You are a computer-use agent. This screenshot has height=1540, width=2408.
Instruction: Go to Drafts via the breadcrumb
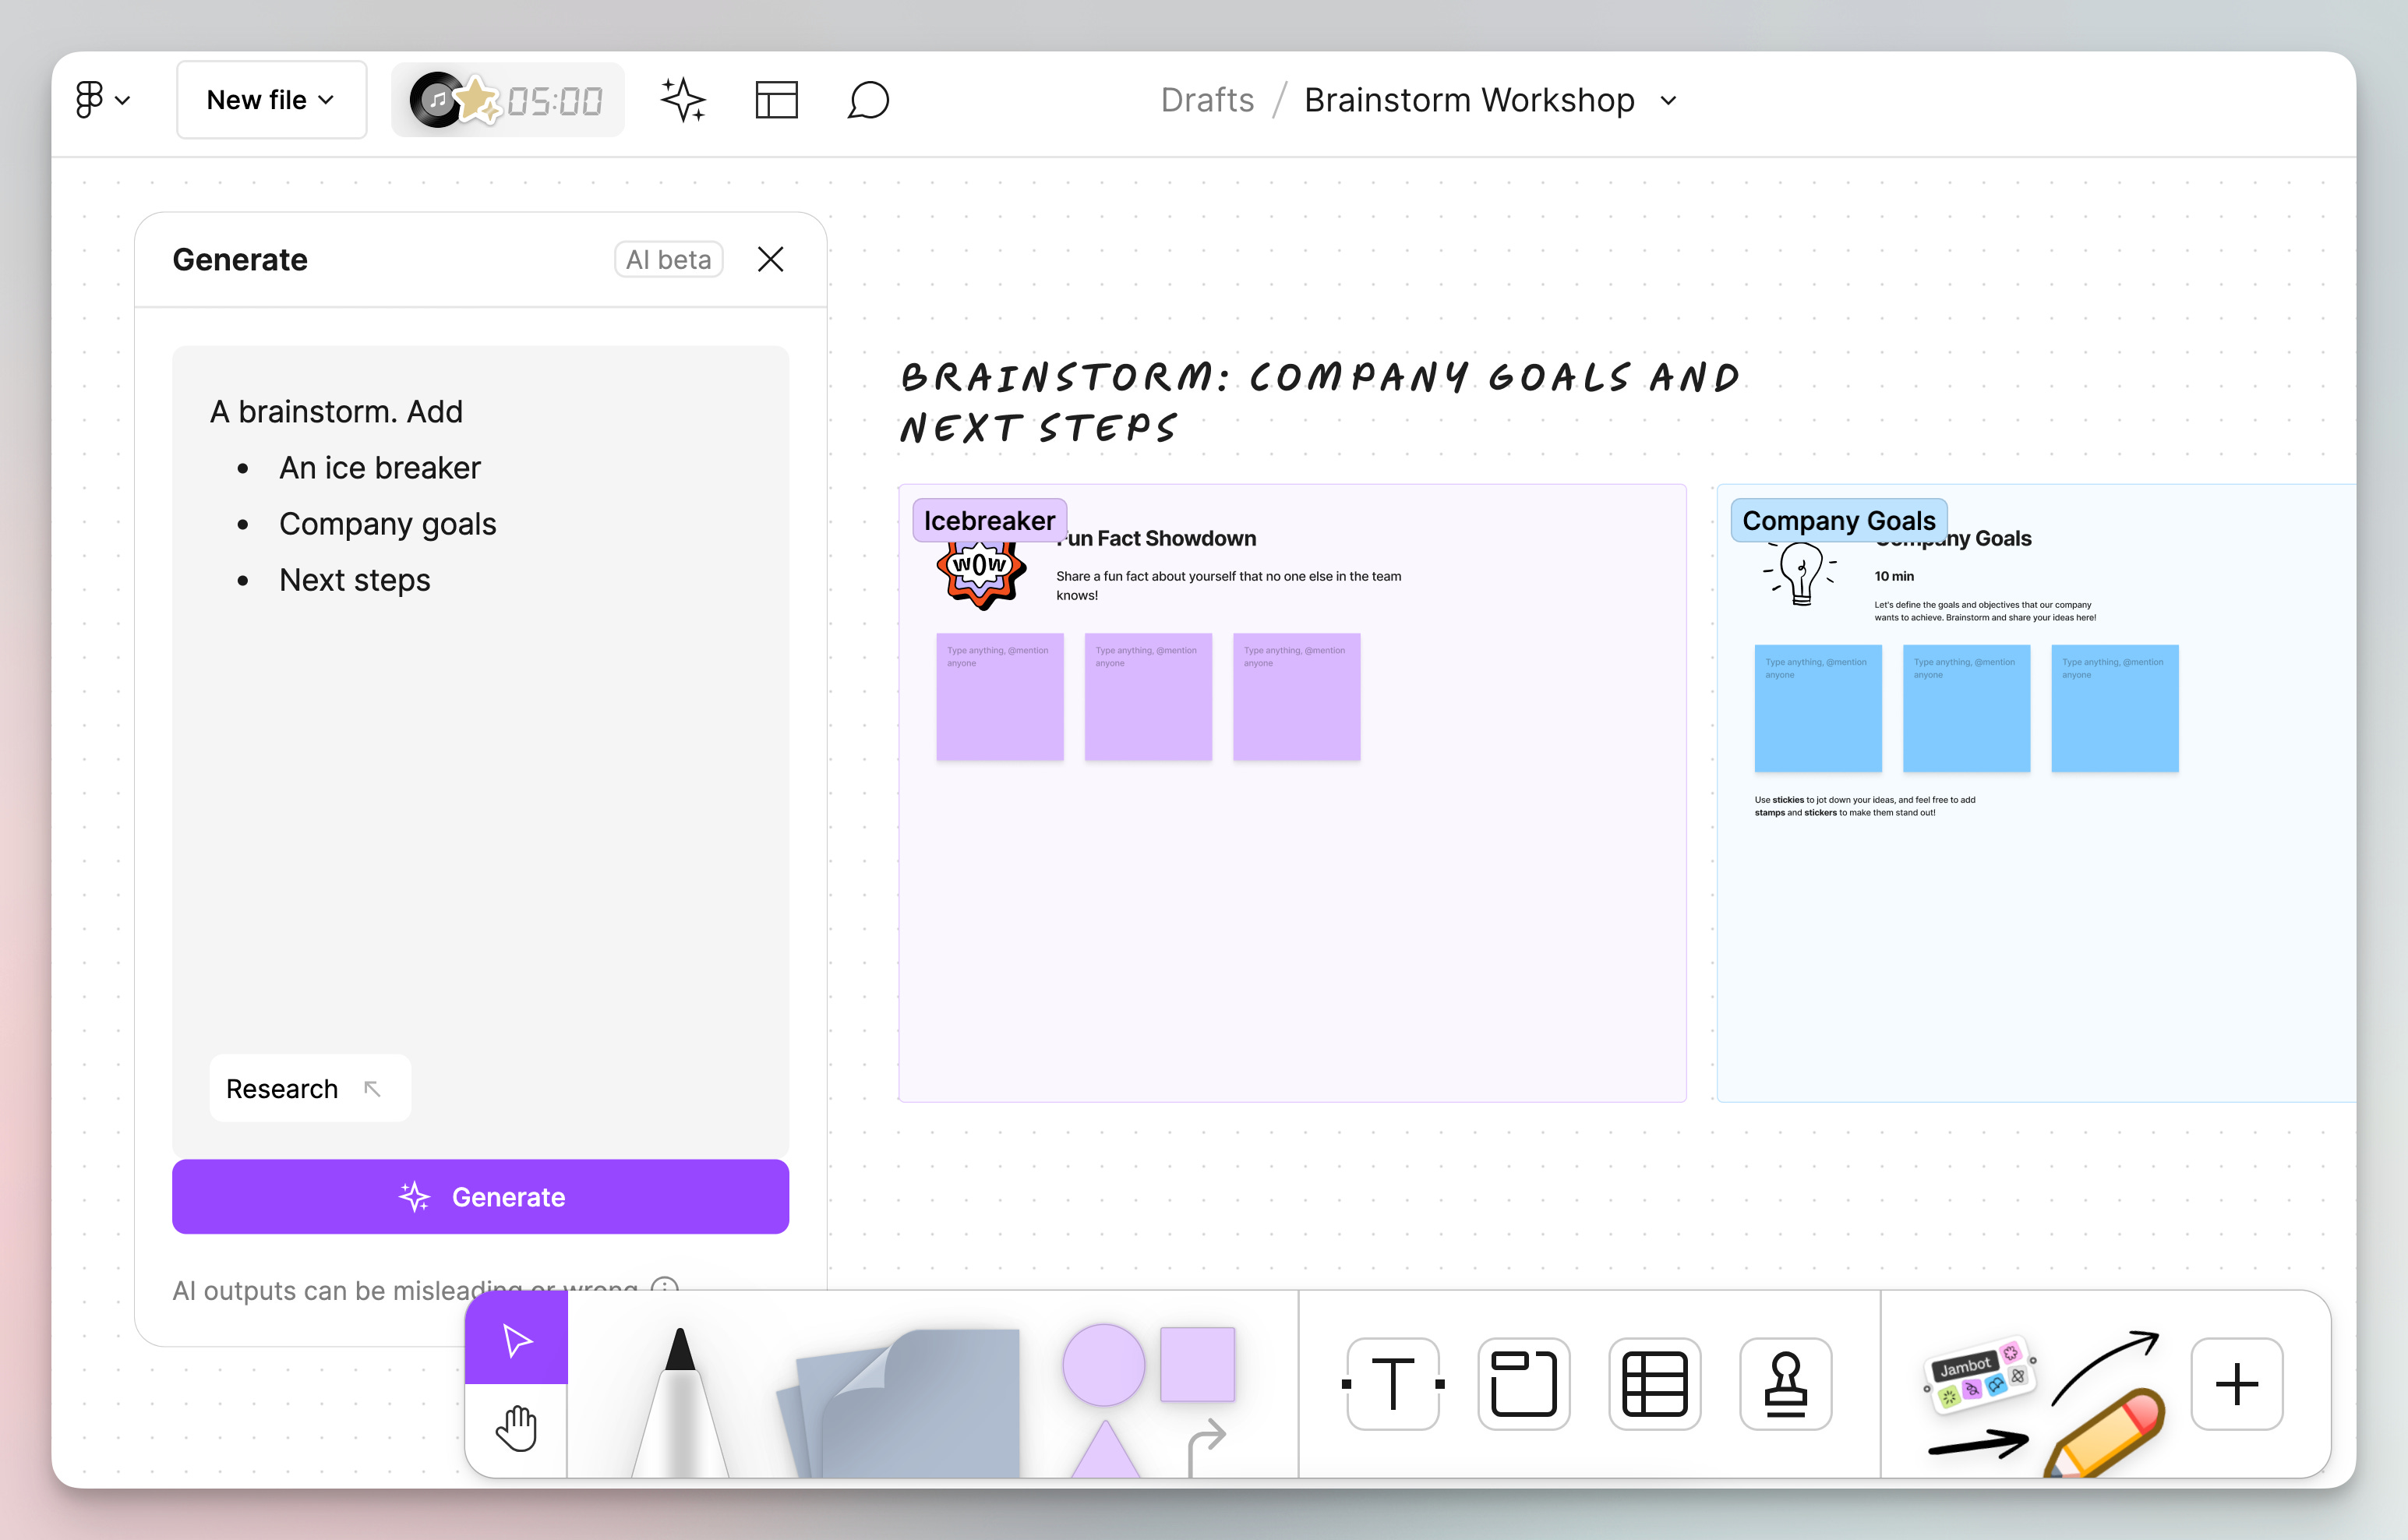(x=1207, y=100)
